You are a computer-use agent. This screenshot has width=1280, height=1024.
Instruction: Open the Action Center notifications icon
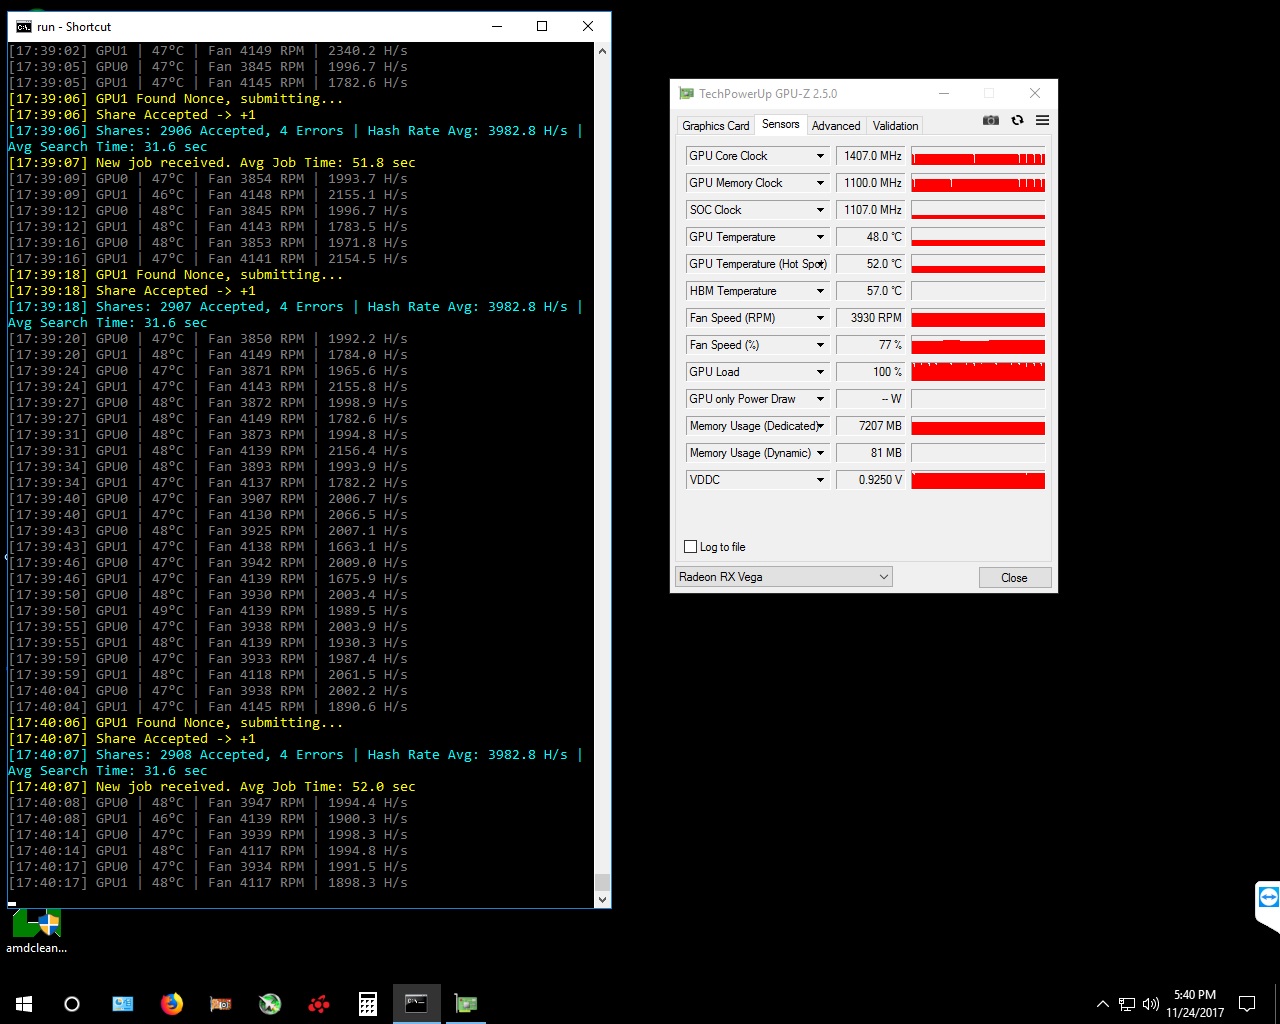[1247, 1003]
